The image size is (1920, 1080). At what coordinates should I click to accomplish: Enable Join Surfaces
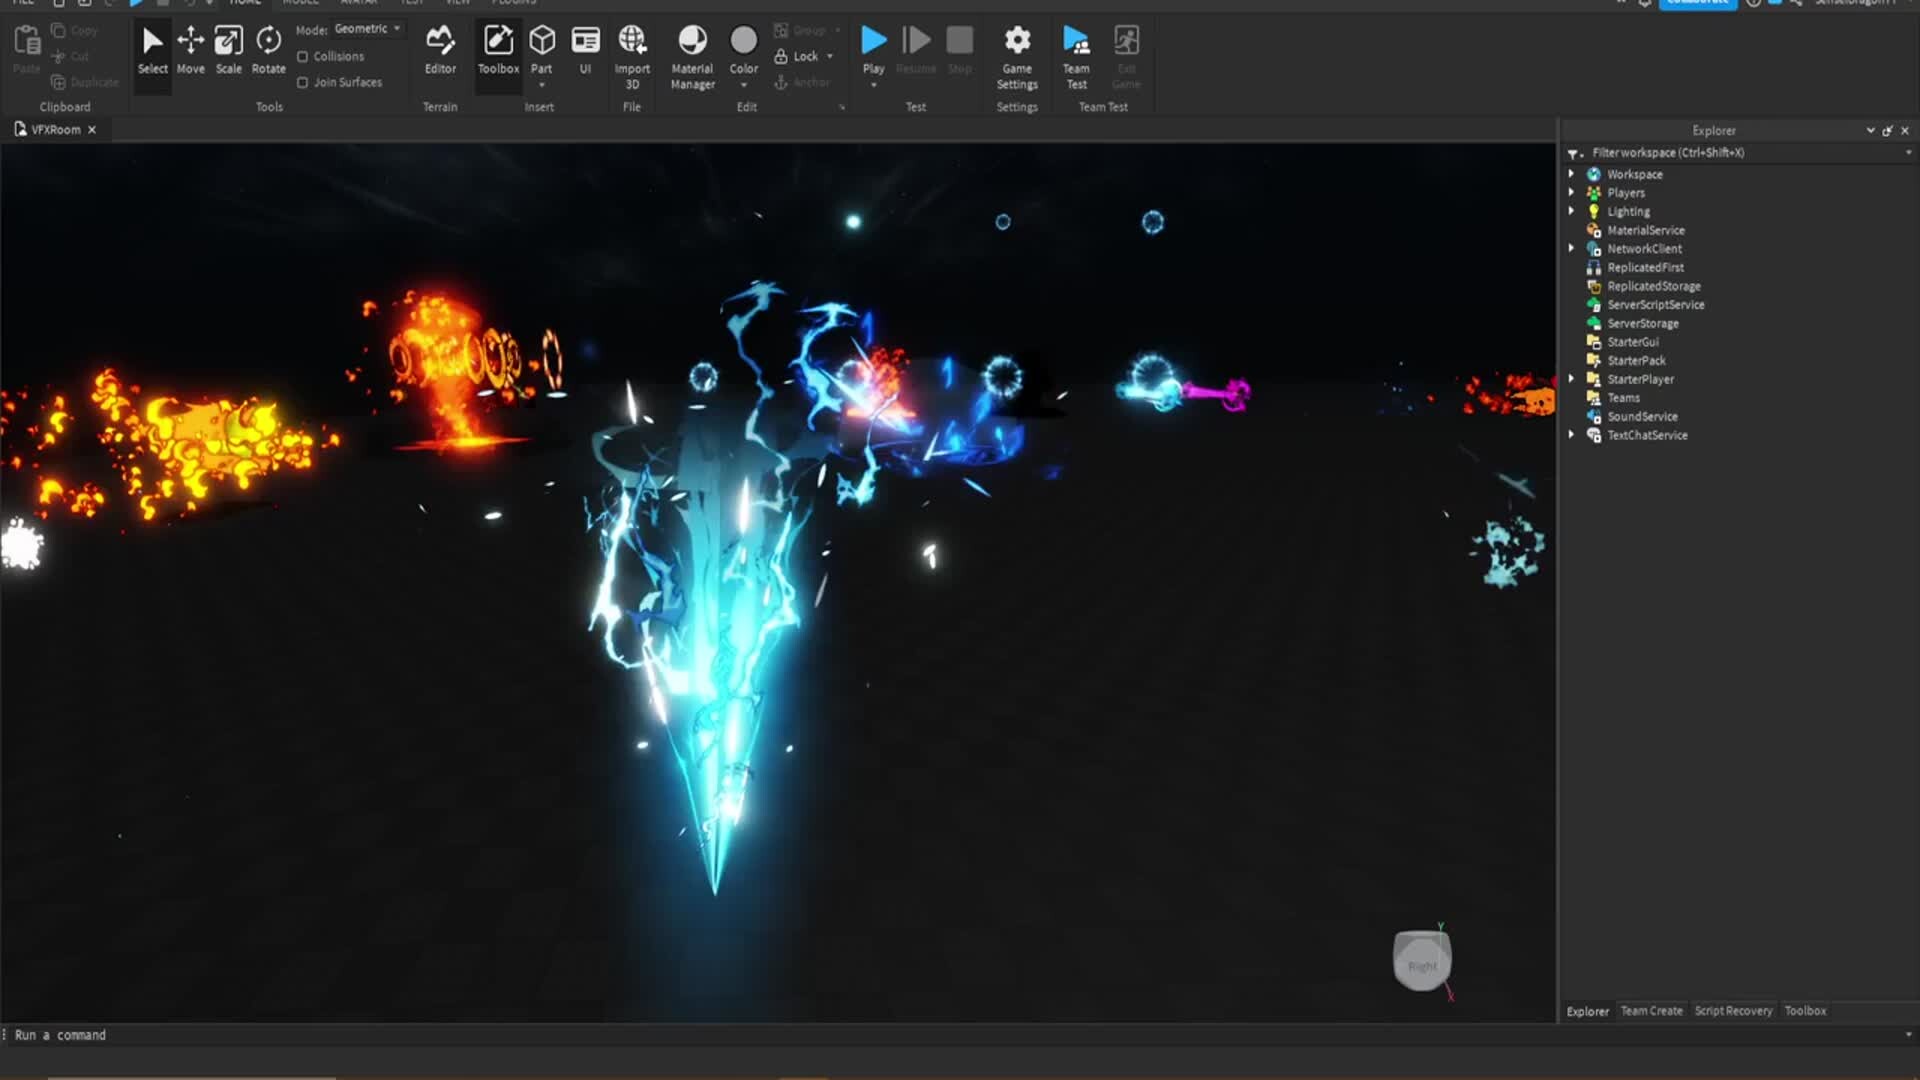(304, 82)
